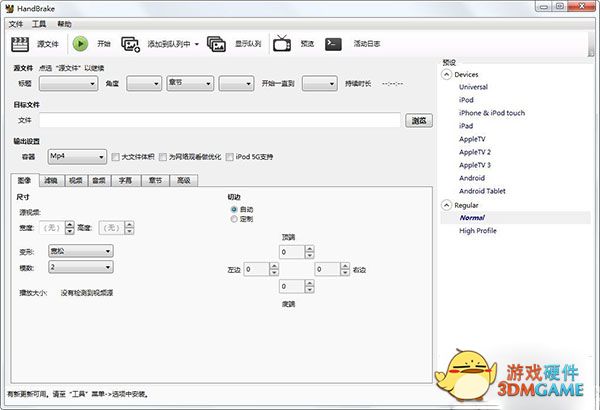Click the green Start play icon
This screenshot has width=600, height=410.
[80, 44]
